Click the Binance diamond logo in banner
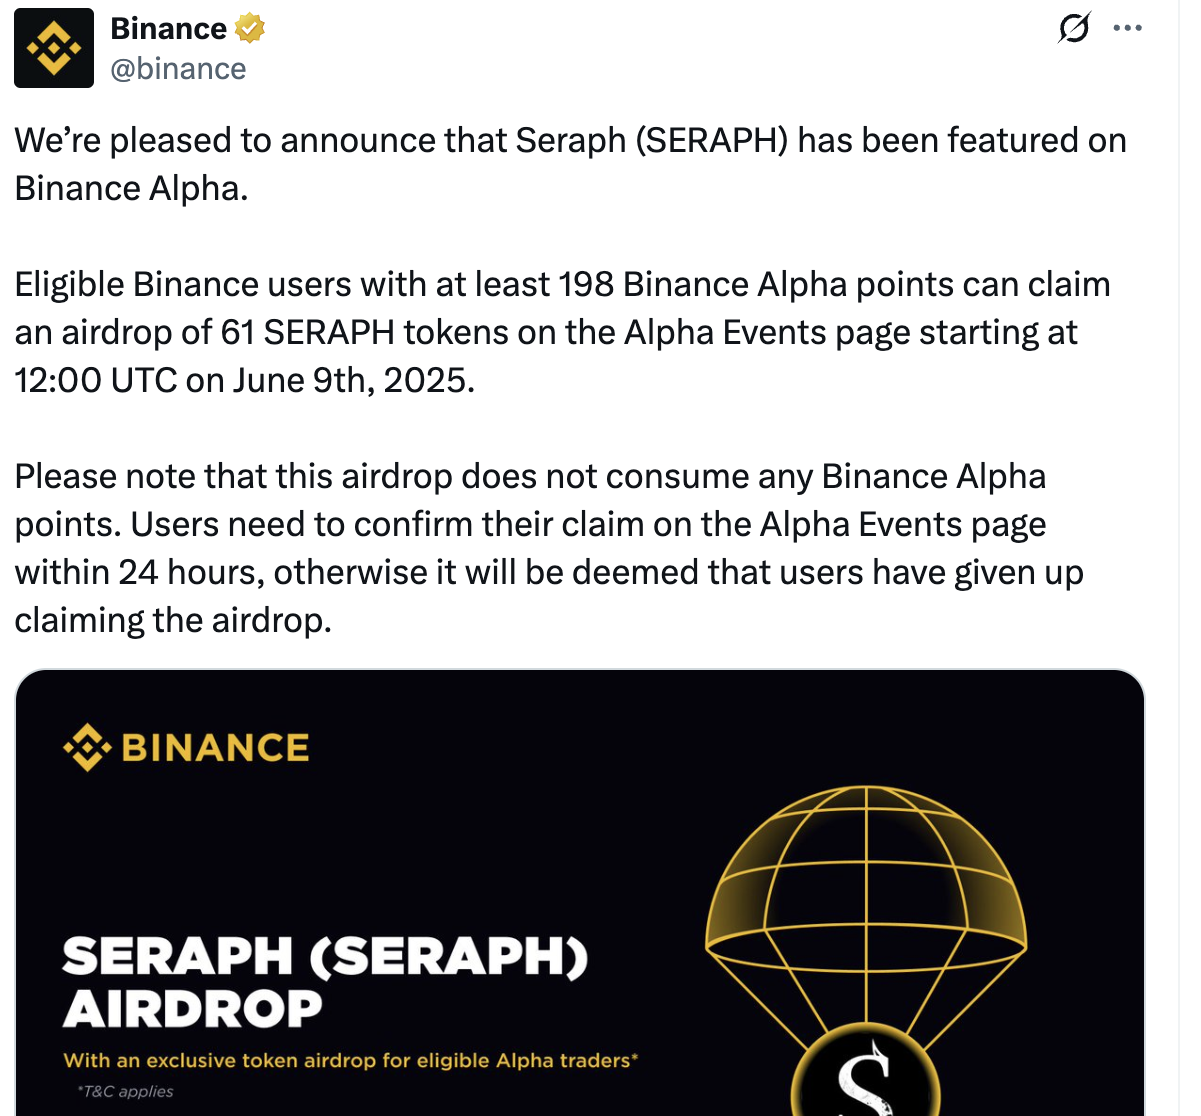 pyautogui.click(x=87, y=747)
